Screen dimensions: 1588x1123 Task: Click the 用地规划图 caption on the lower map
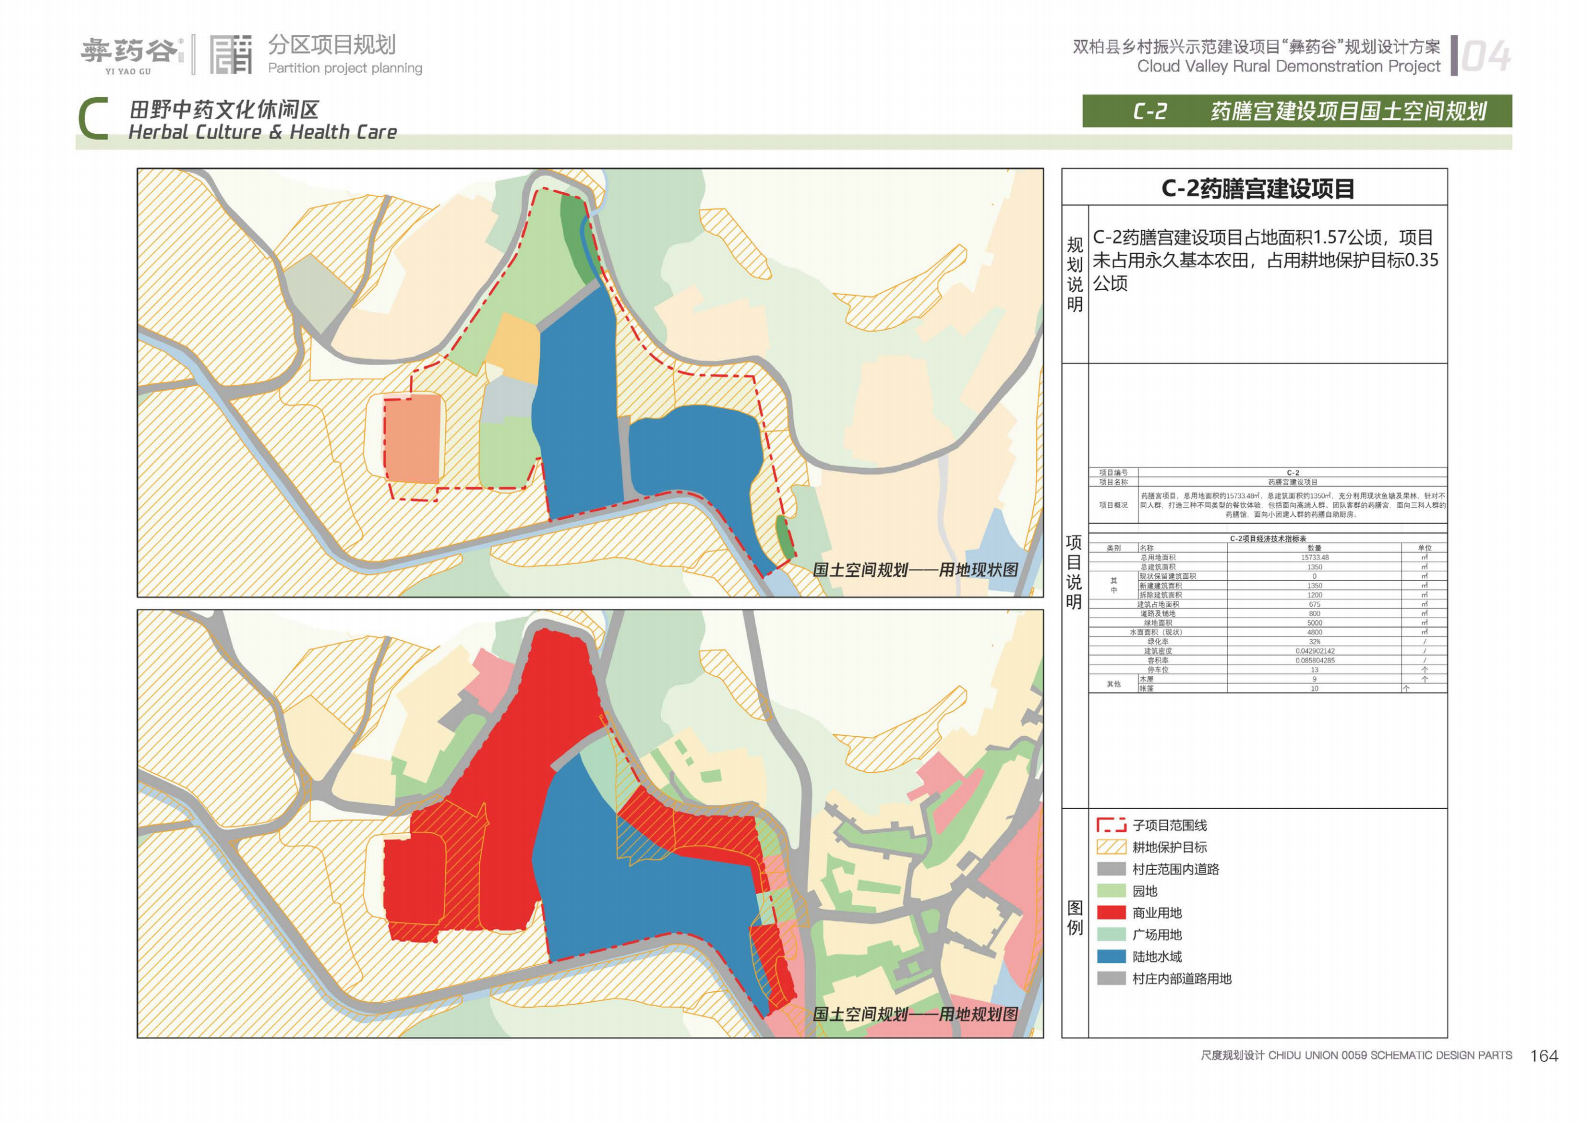tap(915, 1014)
